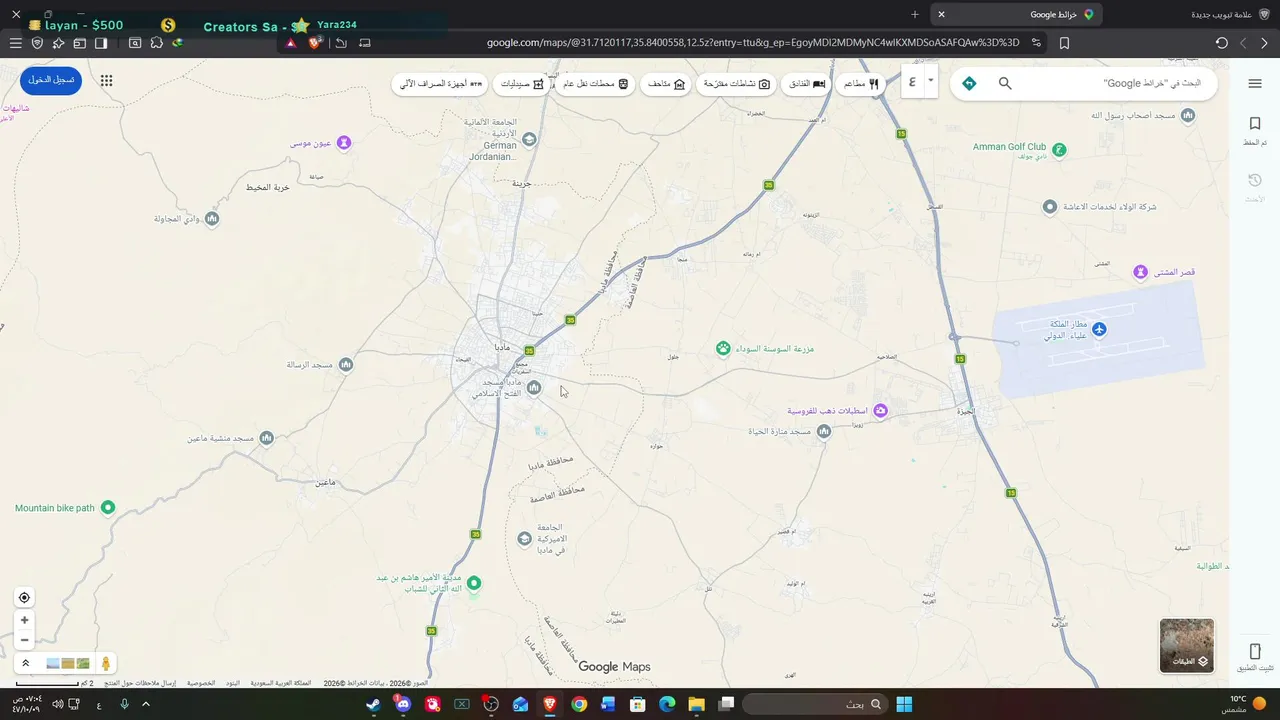Open site settings tune icon
Image resolution: width=1280 pixels, height=720 pixels.
[x=1036, y=43]
